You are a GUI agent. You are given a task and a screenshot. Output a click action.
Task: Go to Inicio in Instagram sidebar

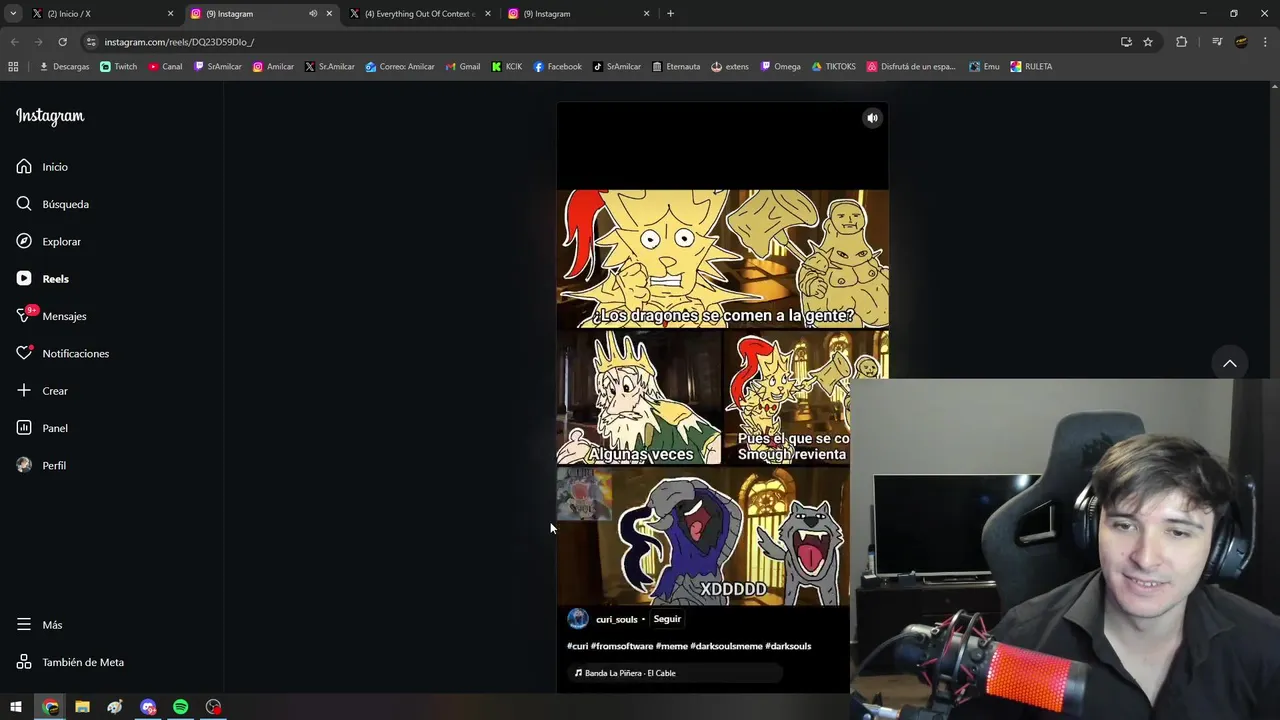(42, 167)
